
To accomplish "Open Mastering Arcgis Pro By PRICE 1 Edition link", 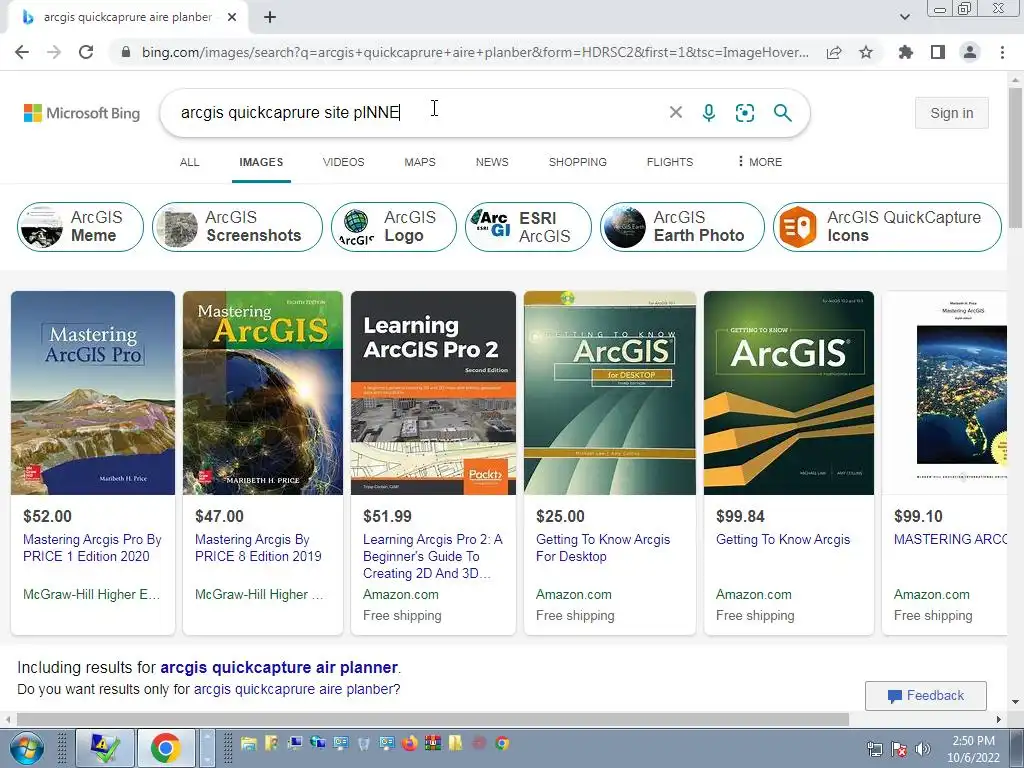I will click(92, 548).
